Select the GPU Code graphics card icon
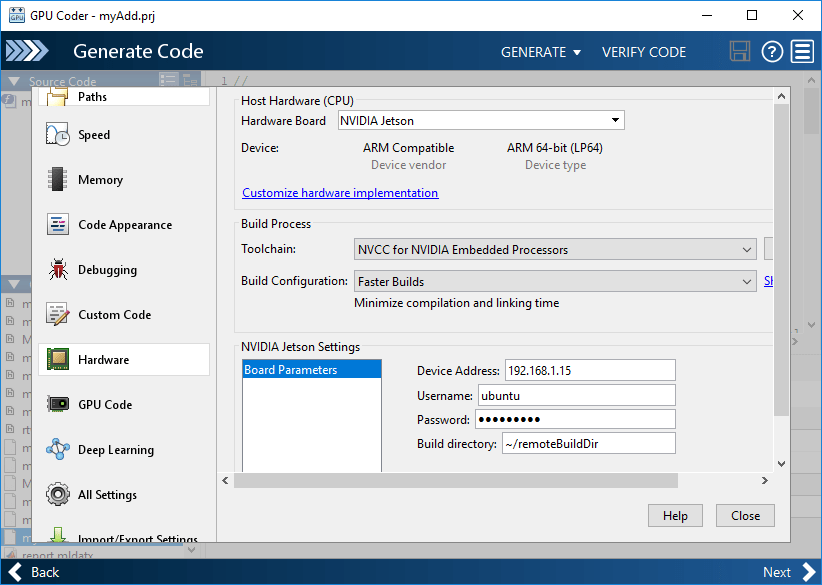This screenshot has width=822, height=585. click(x=58, y=404)
